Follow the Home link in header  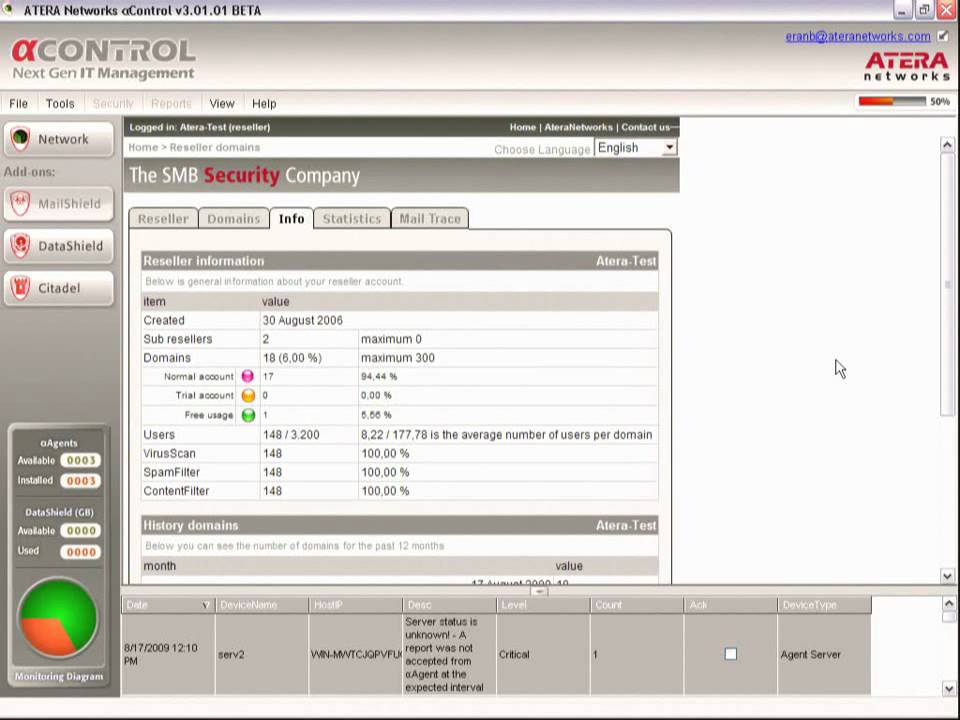[522, 127]
